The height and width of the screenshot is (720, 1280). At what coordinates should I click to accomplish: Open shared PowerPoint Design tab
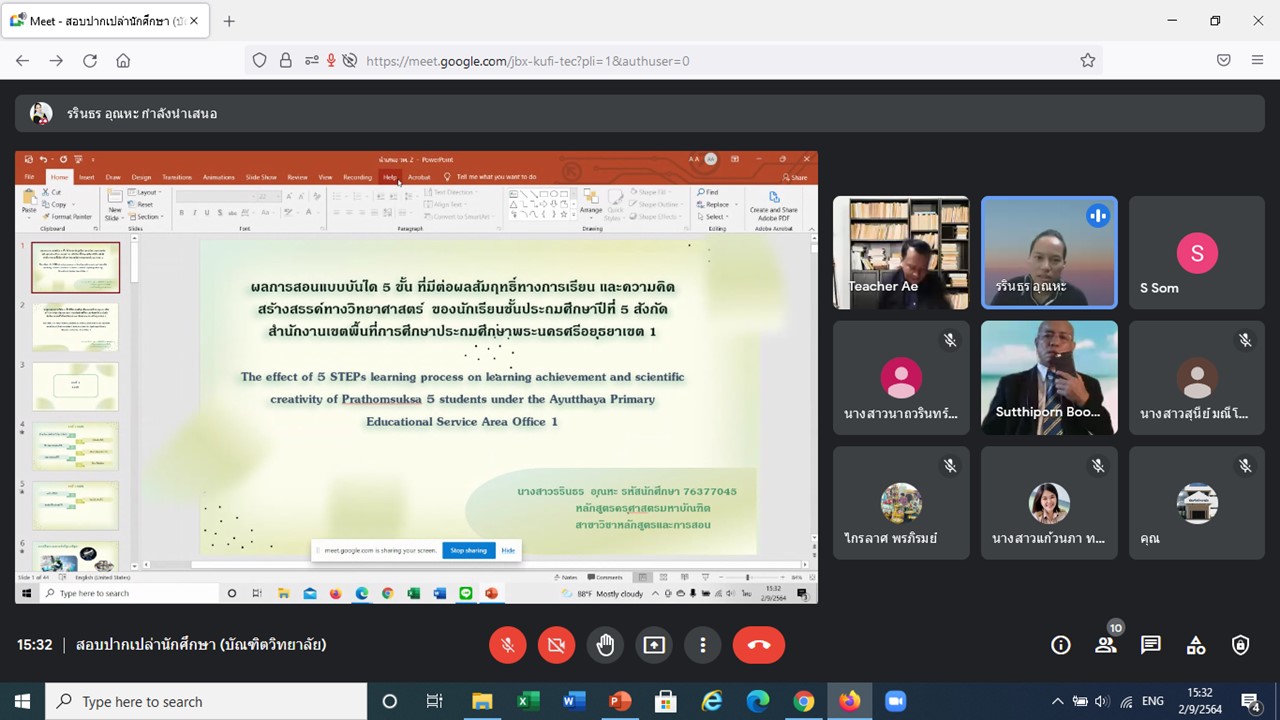tap(141, 177)
